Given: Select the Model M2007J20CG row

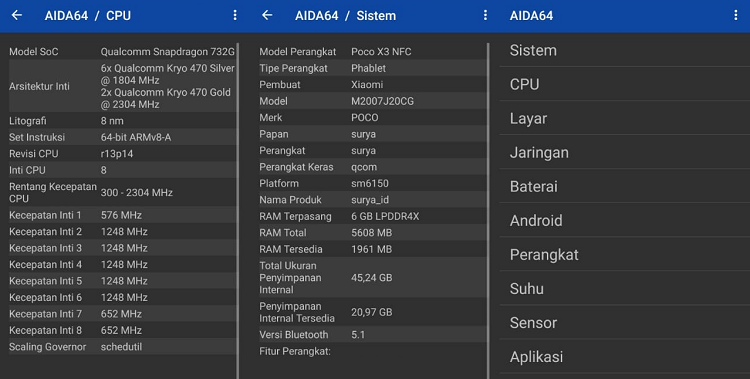Looking at the screenshot, I should tap(373, 101).
